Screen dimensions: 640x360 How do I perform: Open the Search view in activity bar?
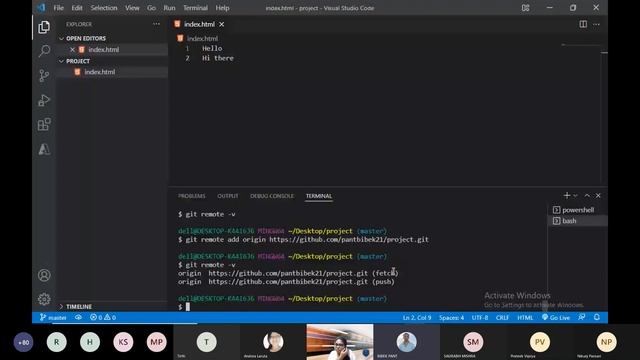click(x=44, y=51)
